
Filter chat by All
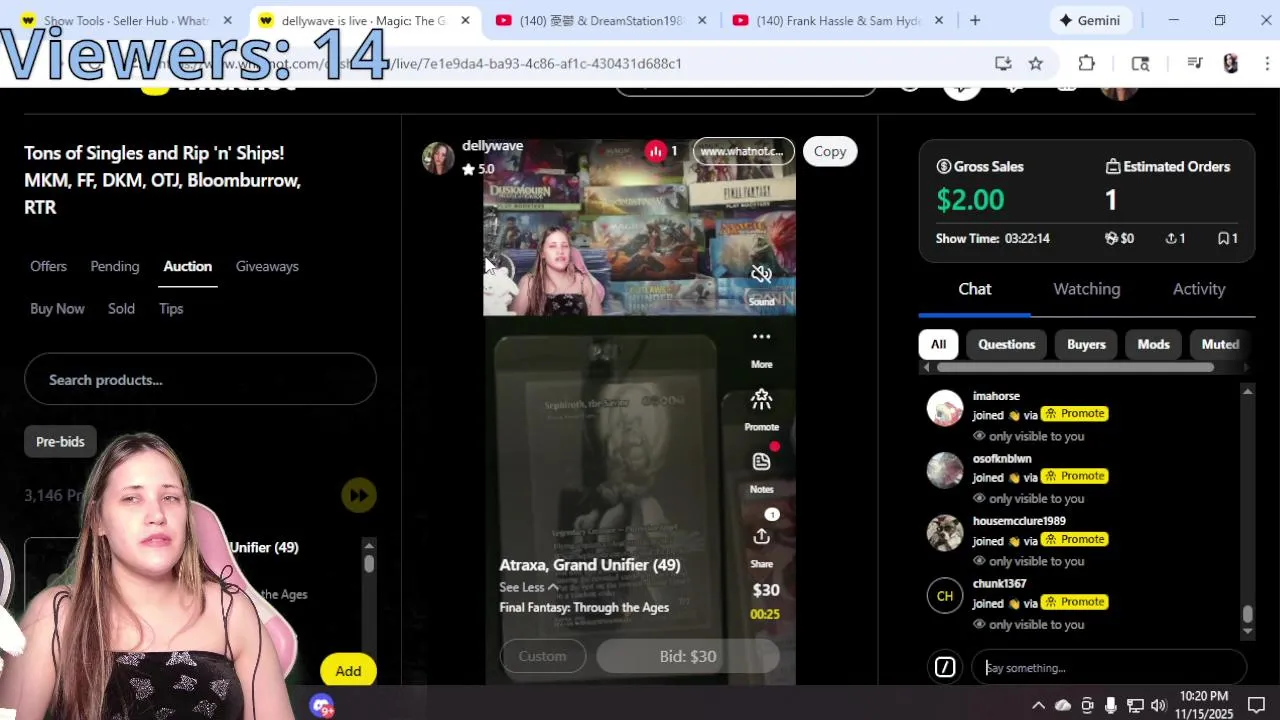pyautogui.click(x=938, y=344)
